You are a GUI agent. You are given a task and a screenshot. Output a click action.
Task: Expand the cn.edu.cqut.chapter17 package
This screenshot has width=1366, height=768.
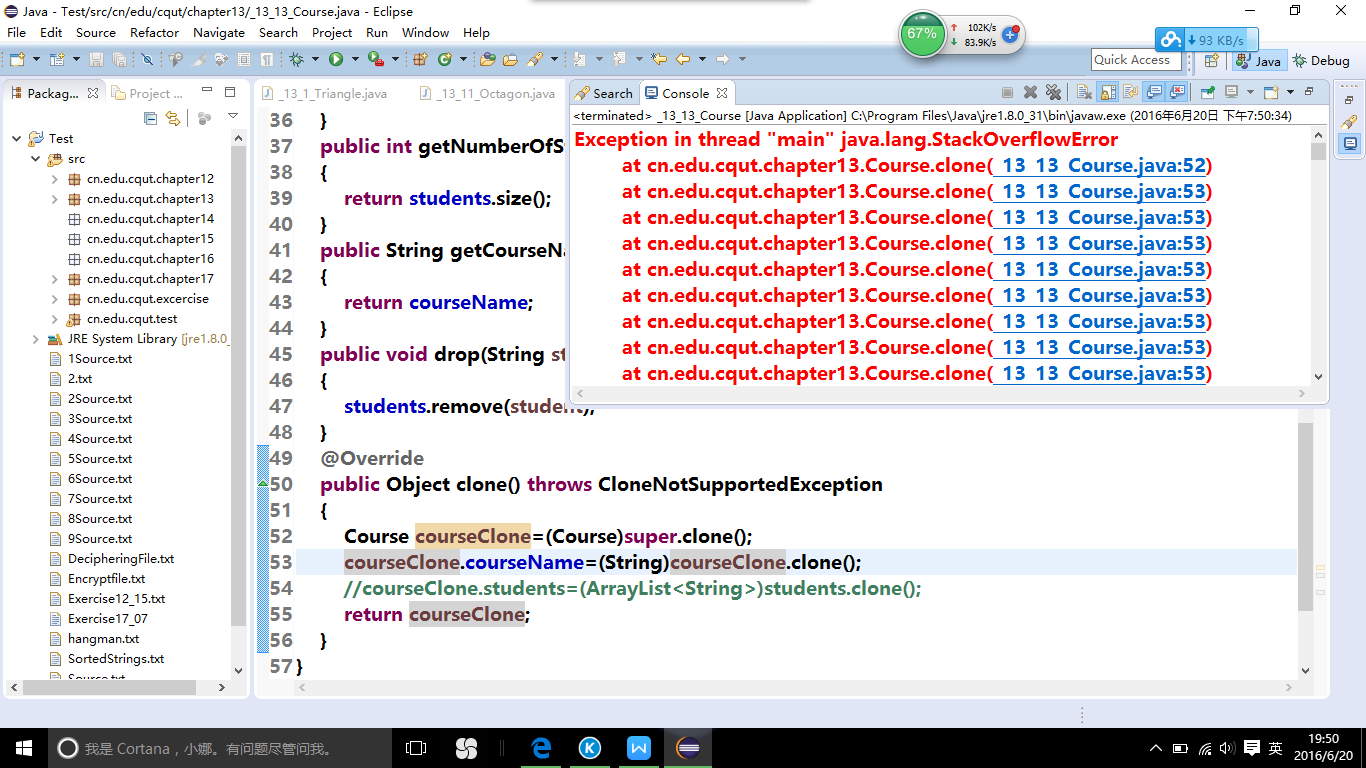coord(55,279)
